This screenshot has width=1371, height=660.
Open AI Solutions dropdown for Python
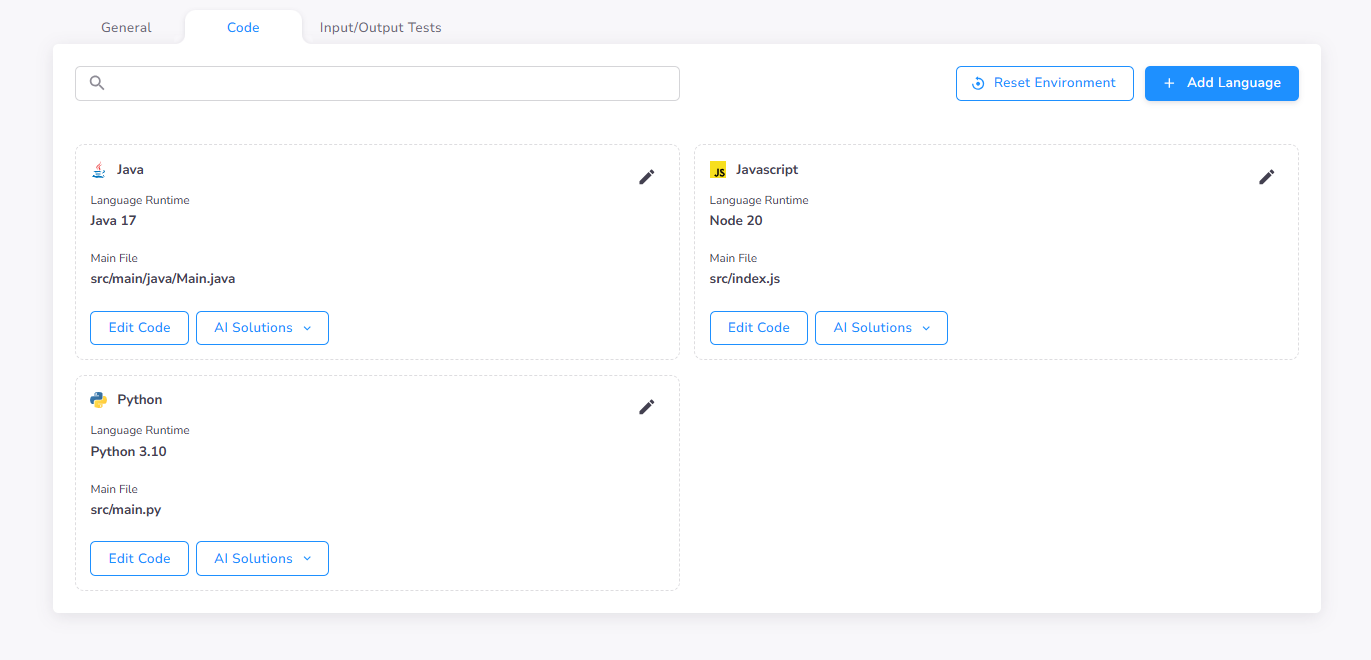point(262,558)
